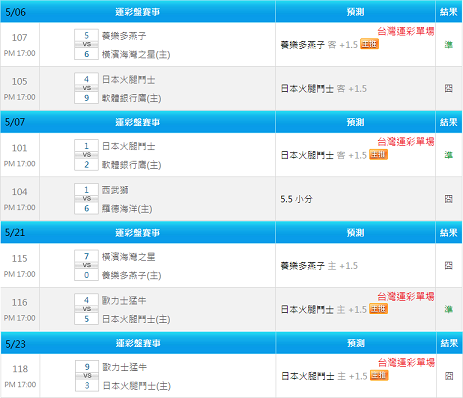Click away team 西武獅 in game 104

pos(115,190)
